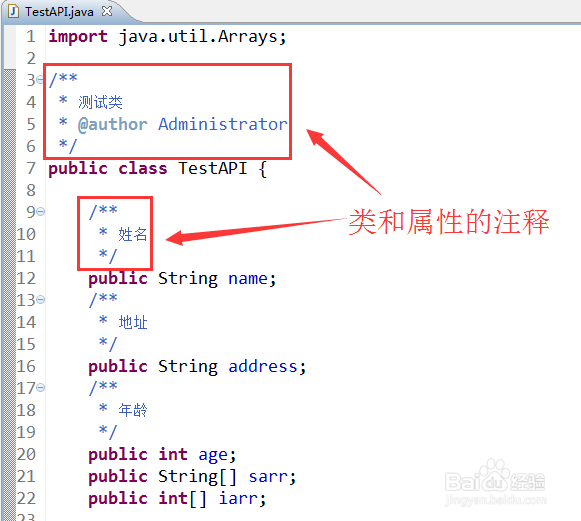Screen dimensions: 581x521
Task: Click the Baidu jingyan watermark logo
Action: click(495, 482)
